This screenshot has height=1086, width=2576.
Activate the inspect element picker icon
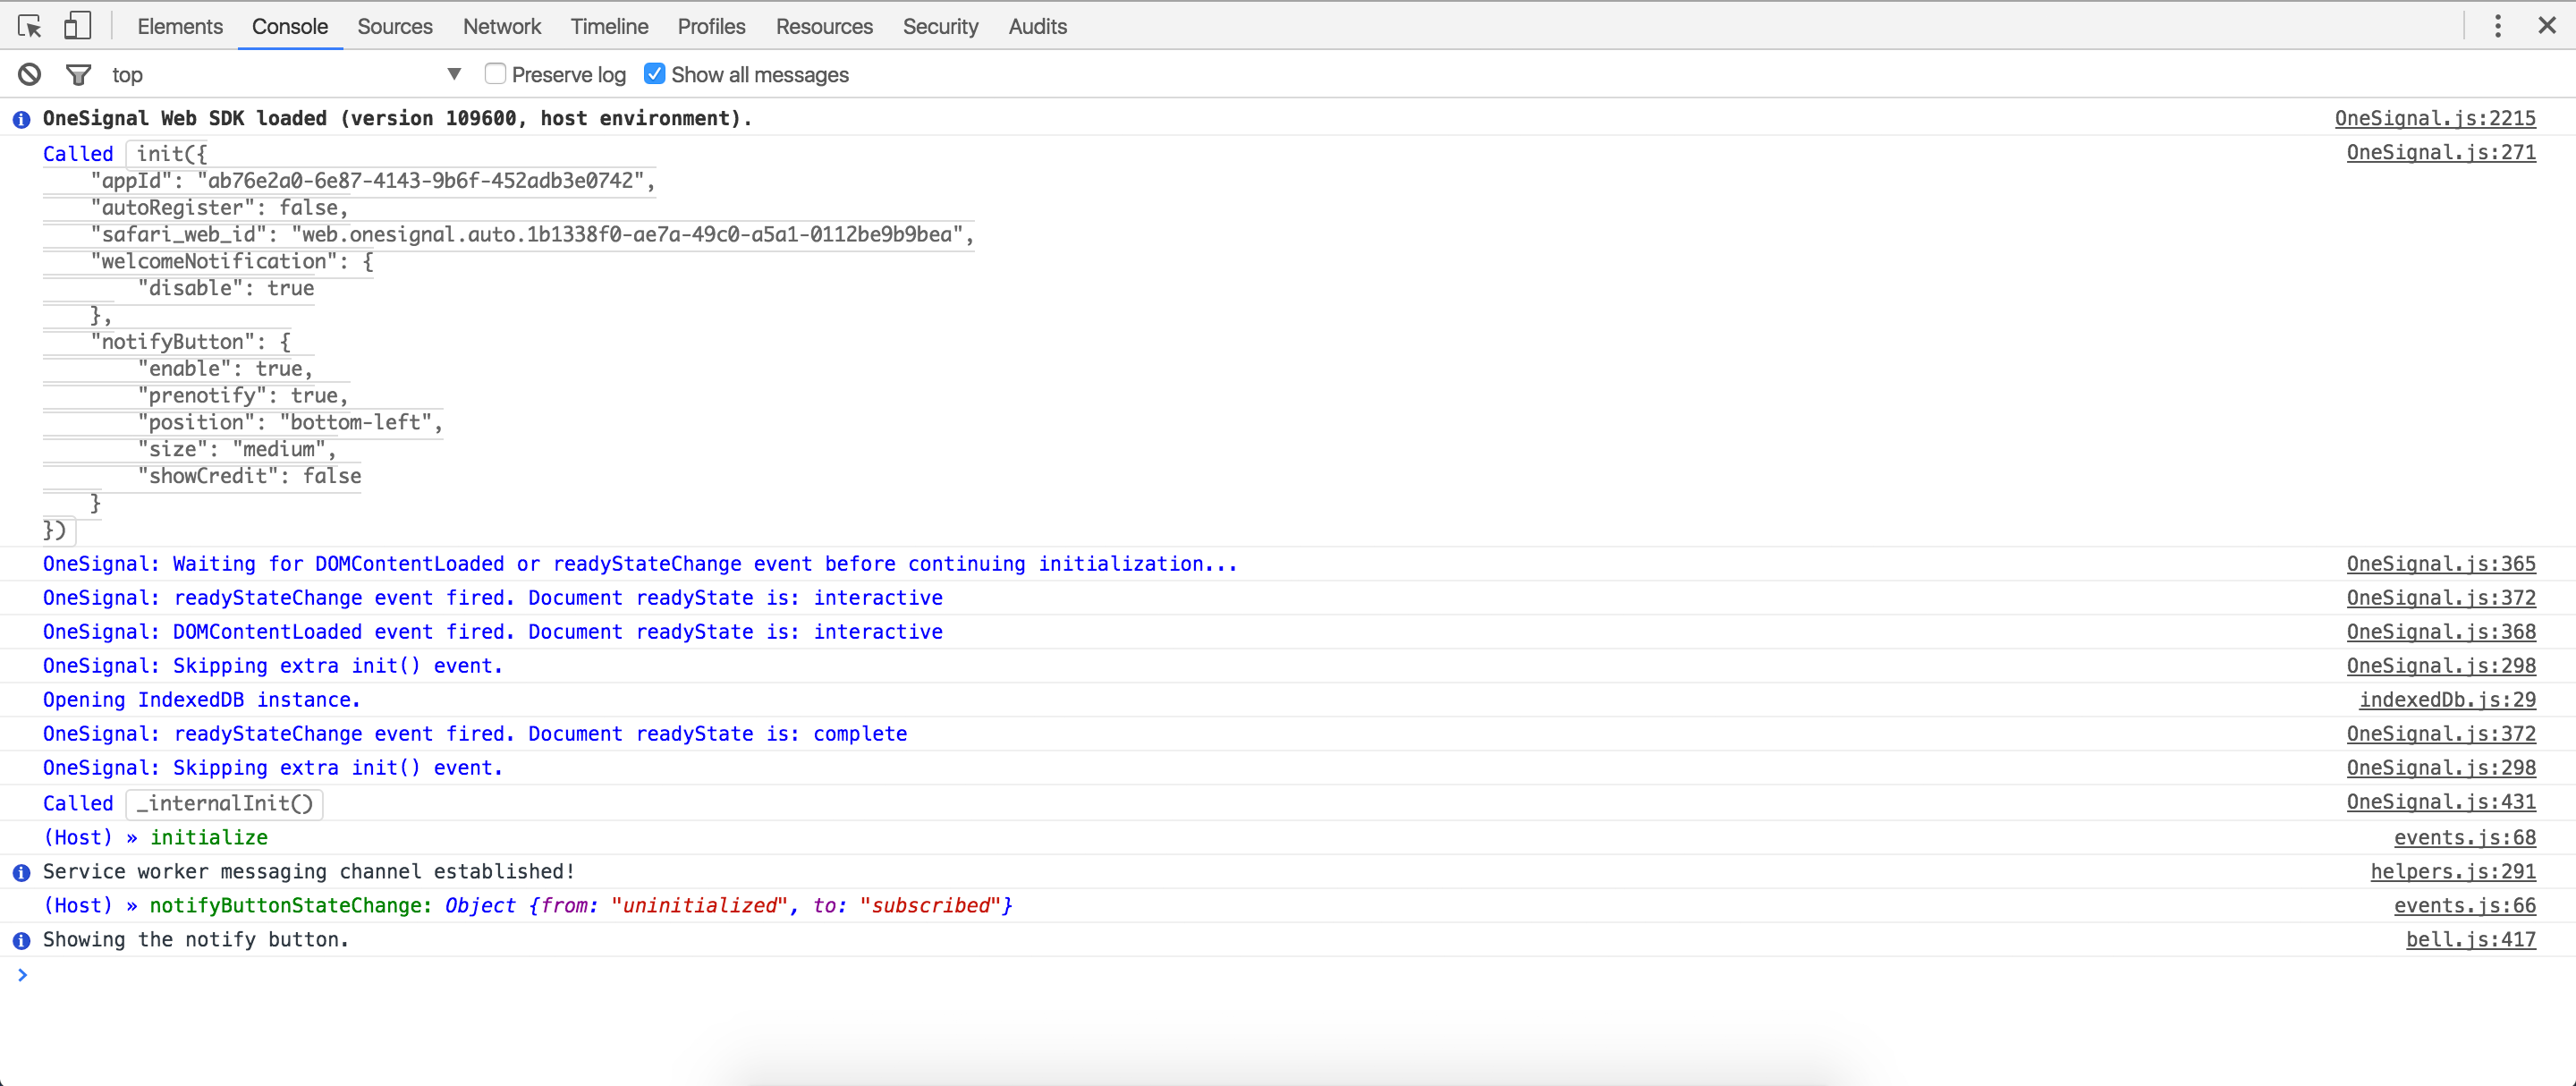(x=29, y=26)
